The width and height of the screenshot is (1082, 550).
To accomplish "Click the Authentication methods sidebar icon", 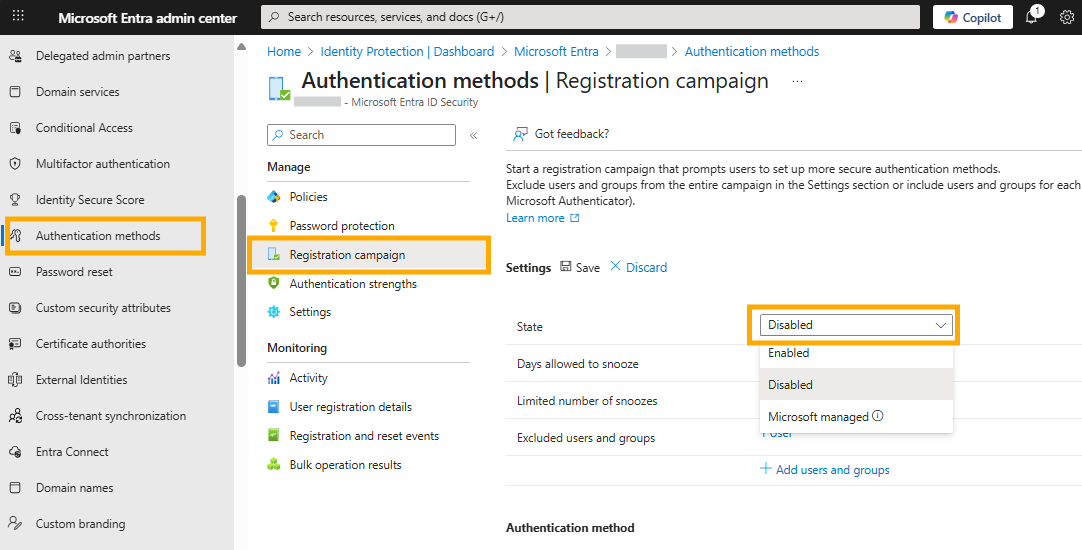I will pyautogui.click(x=15, y=236).
